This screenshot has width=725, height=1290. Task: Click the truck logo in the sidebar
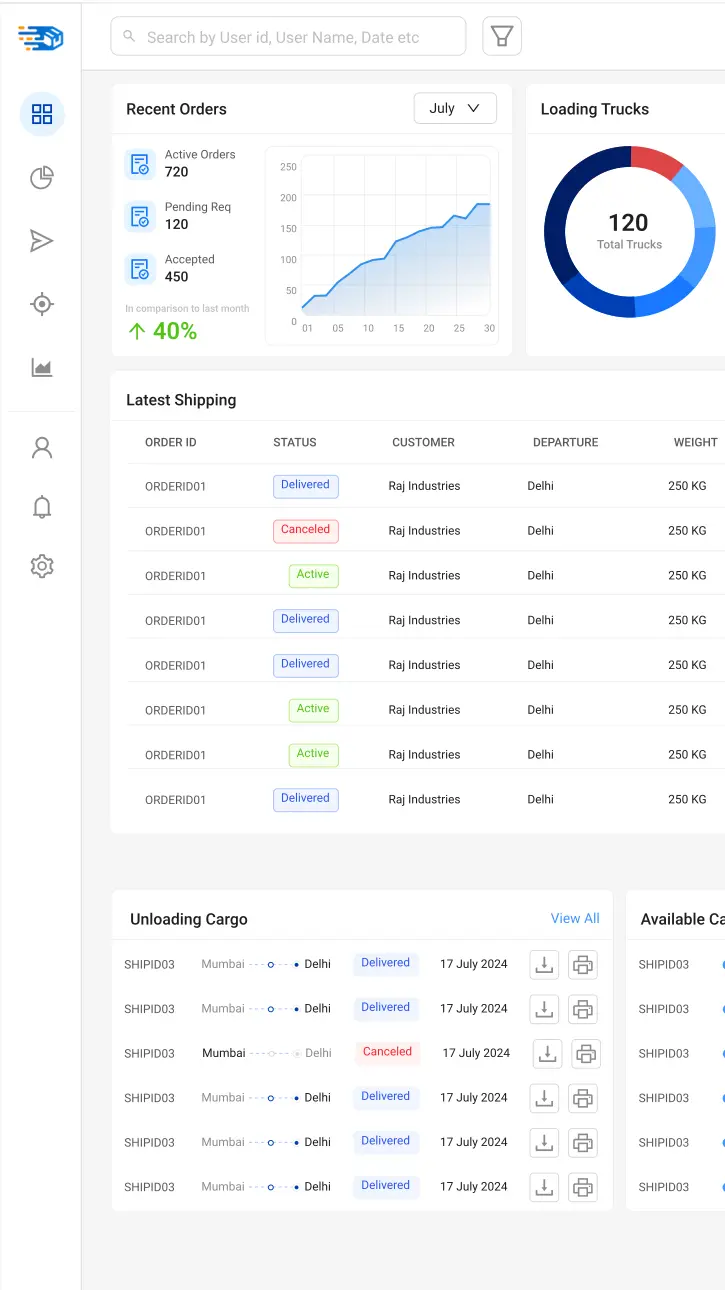(x=40, y=38)
